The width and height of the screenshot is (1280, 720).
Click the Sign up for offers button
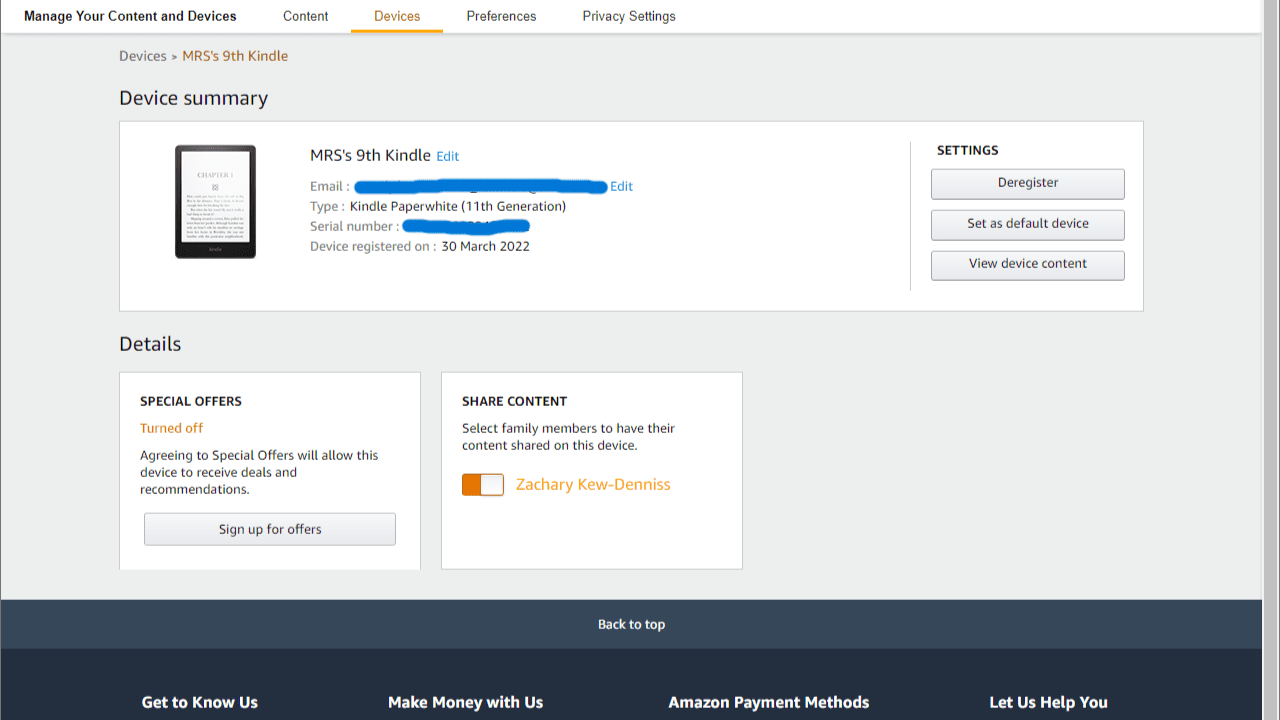pos(270,530)
